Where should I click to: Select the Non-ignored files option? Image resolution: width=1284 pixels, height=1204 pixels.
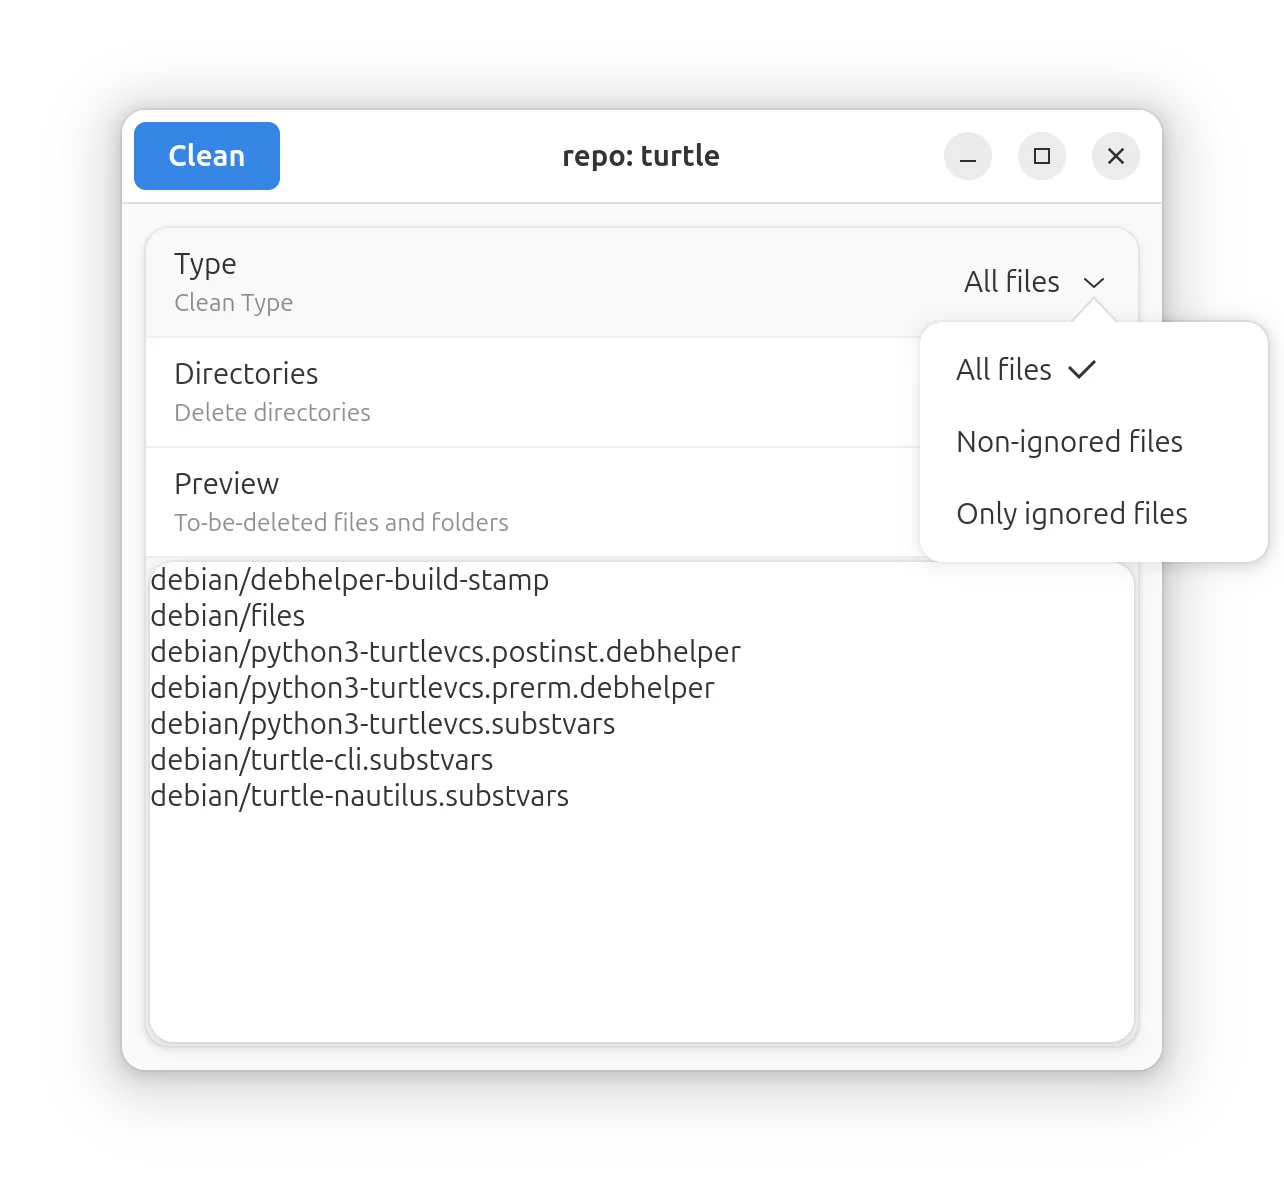1069,442
